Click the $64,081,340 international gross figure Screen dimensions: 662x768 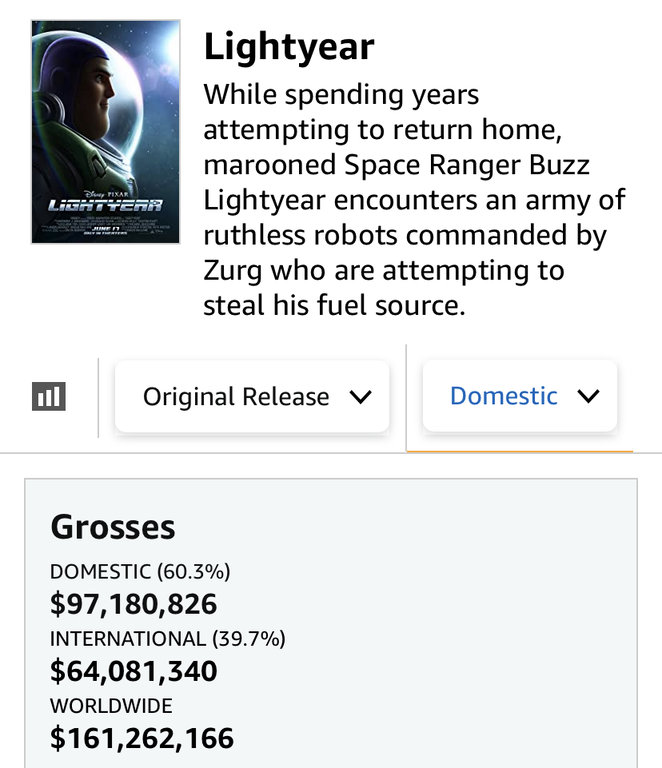(x=133, y=671)
